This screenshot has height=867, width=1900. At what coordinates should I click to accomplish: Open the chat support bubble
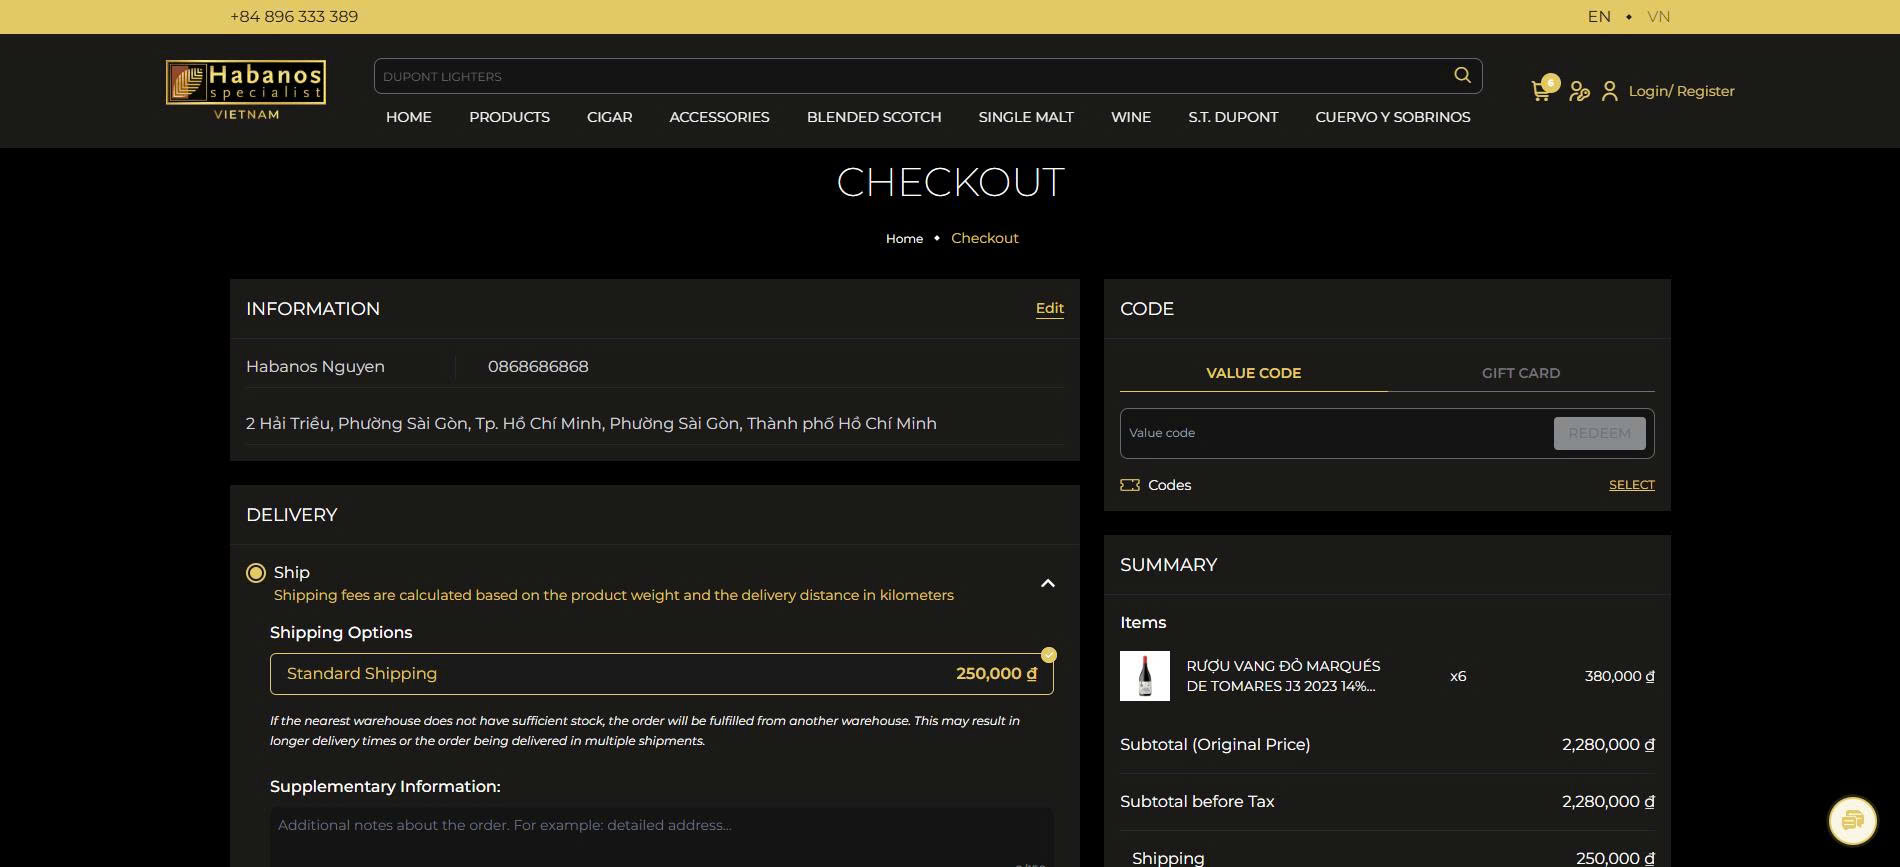(x=1852, y=821)
